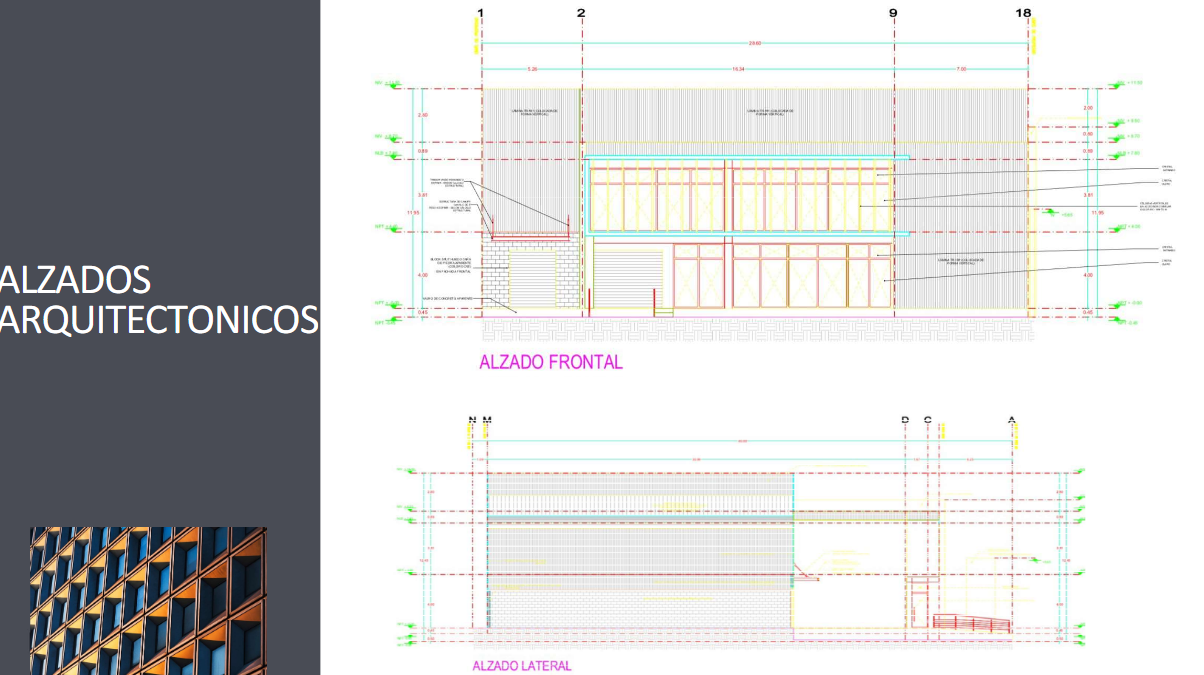Click lateral axis marker D
The height and width of the screenshot is (675, 1204).
coord(905,420)
